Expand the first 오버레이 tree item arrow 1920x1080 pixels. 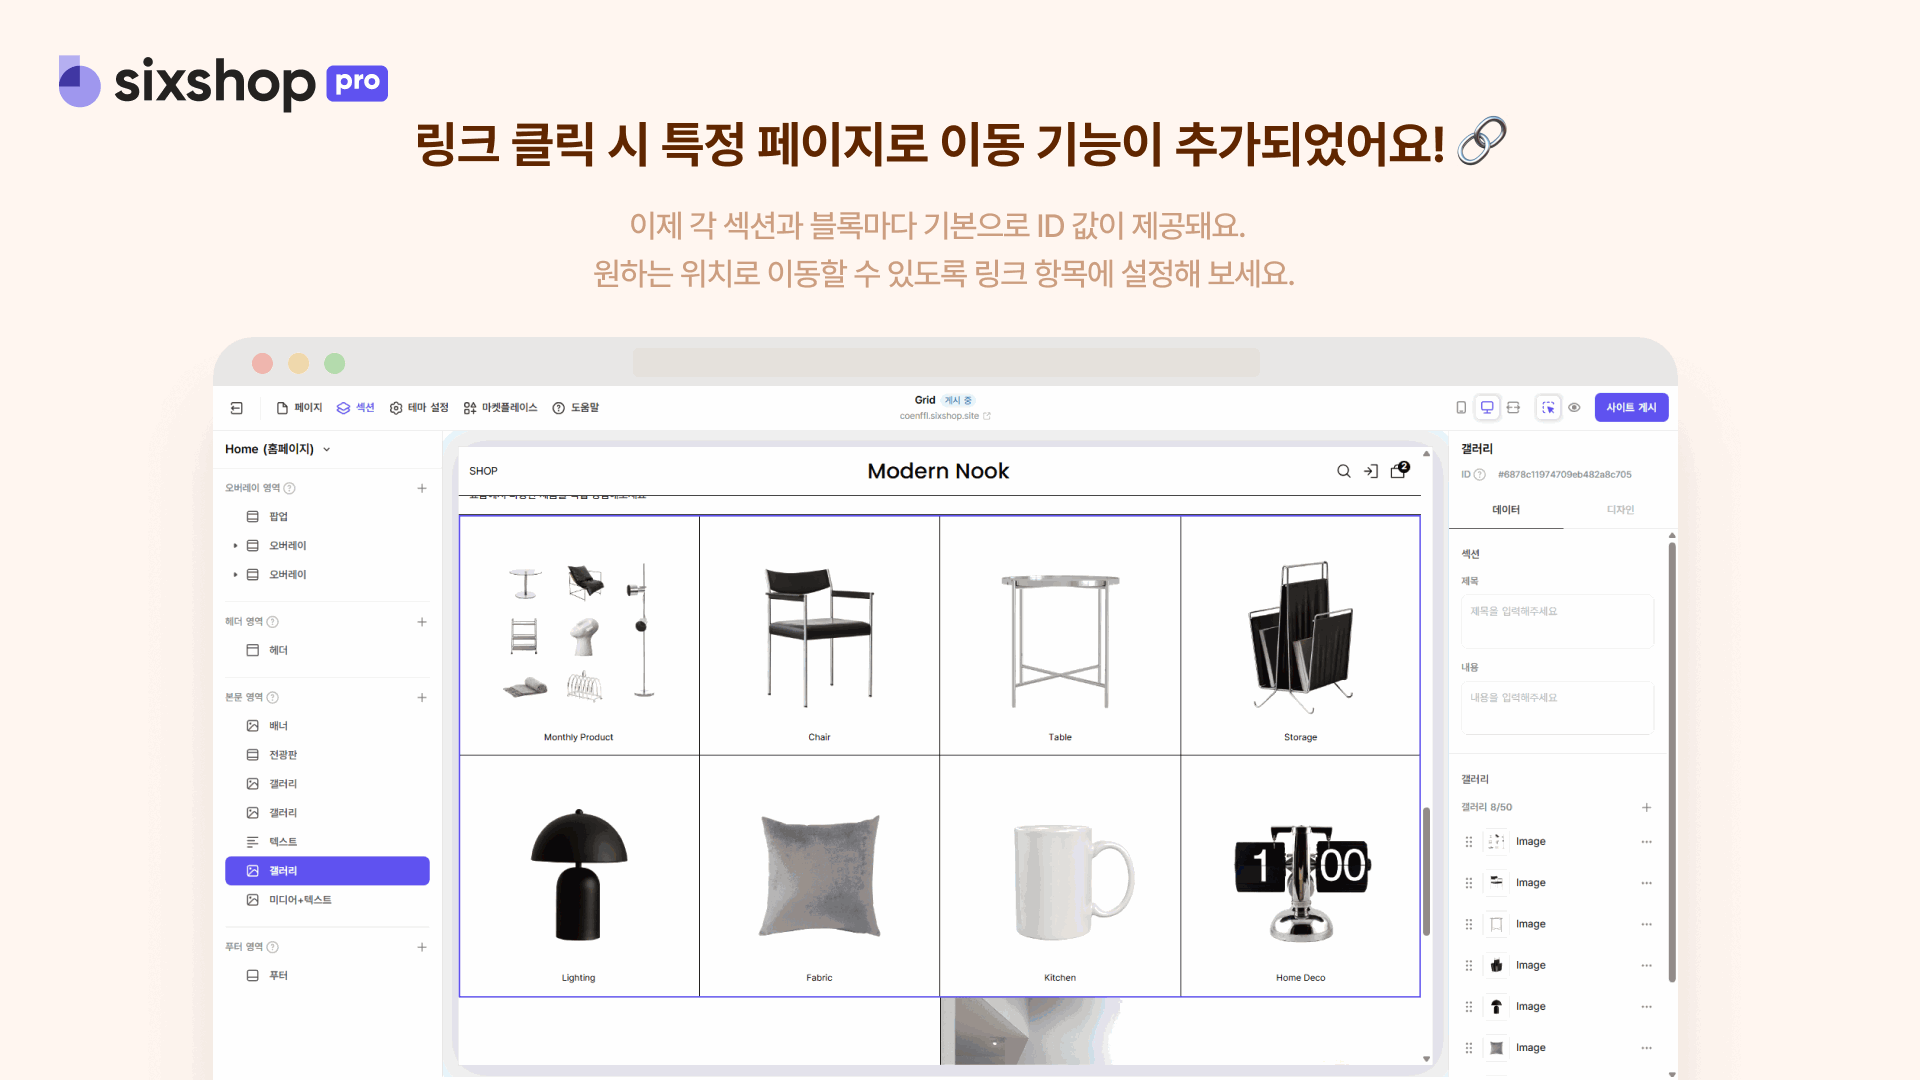pos(235,546)
